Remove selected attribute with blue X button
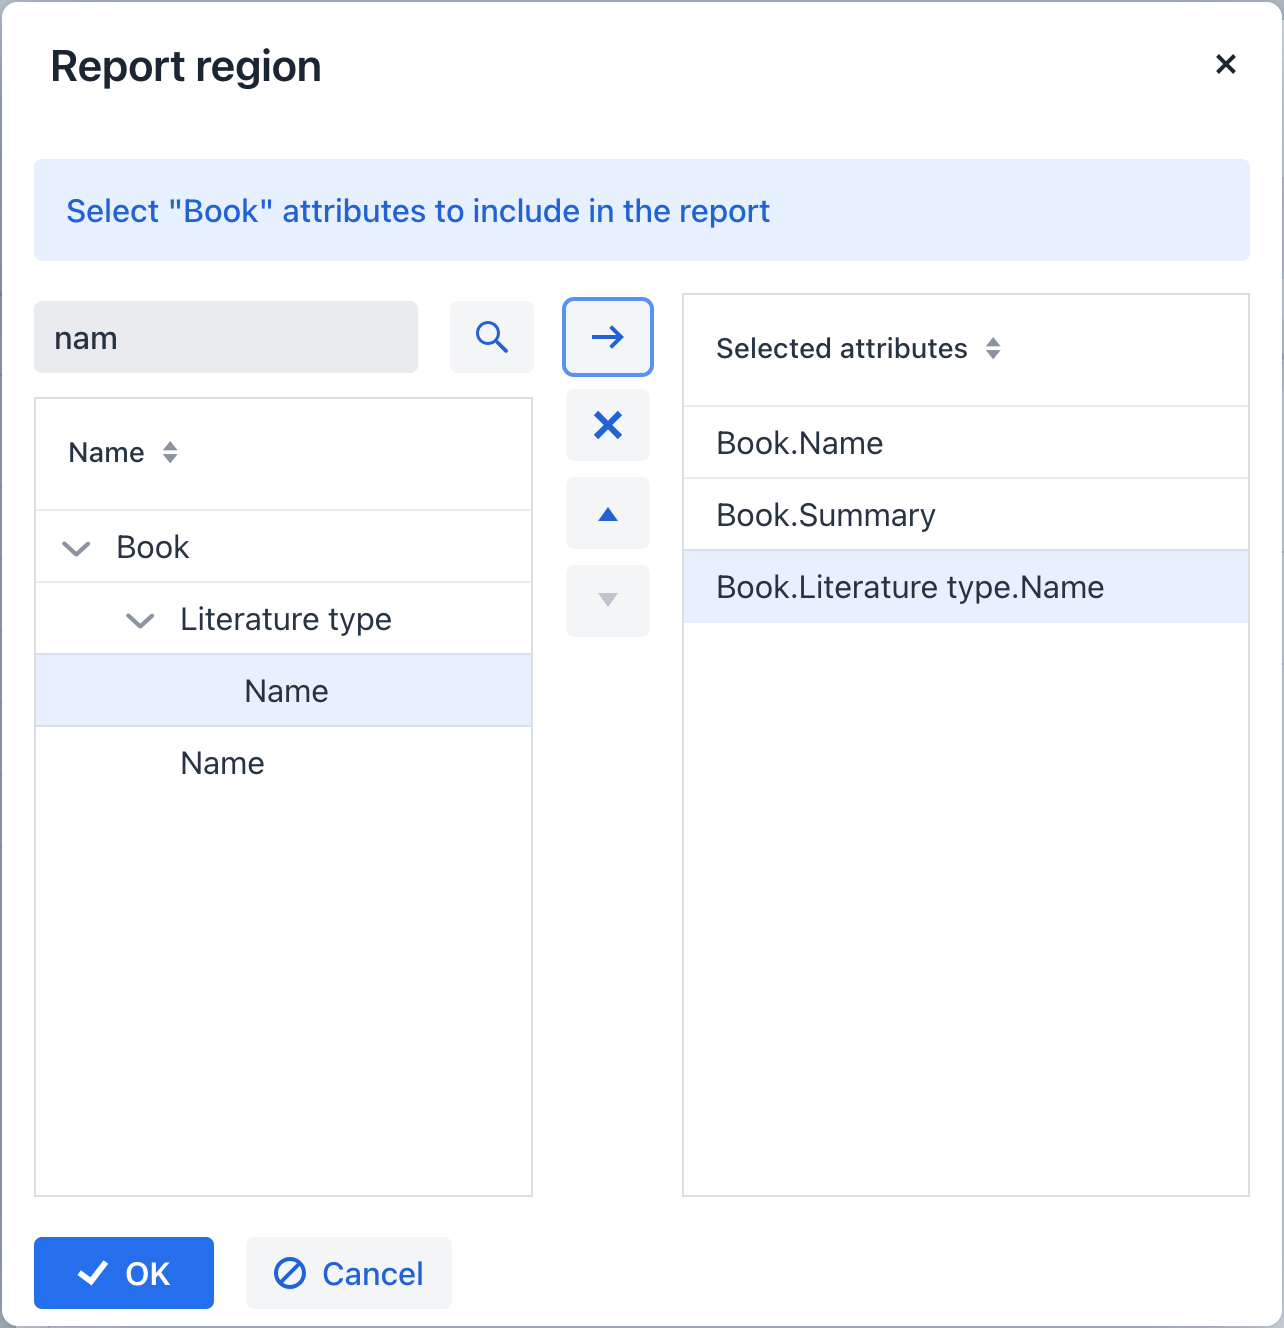1284x1328 pixels. coord(608,425)
